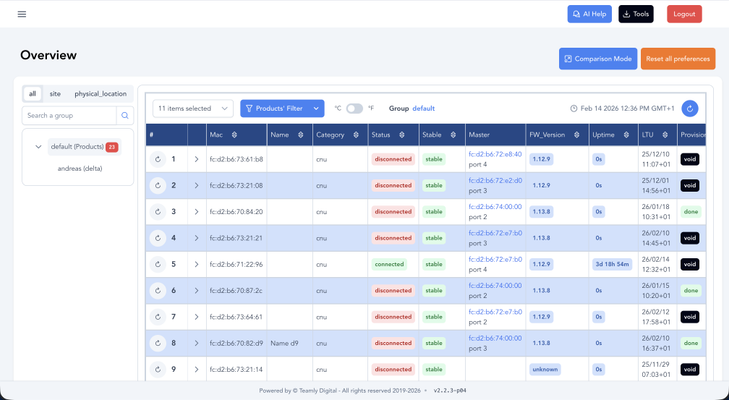Expand Products' Filter dropdown arrow
The width and height of the screenshot is (729, 400).
316,108
